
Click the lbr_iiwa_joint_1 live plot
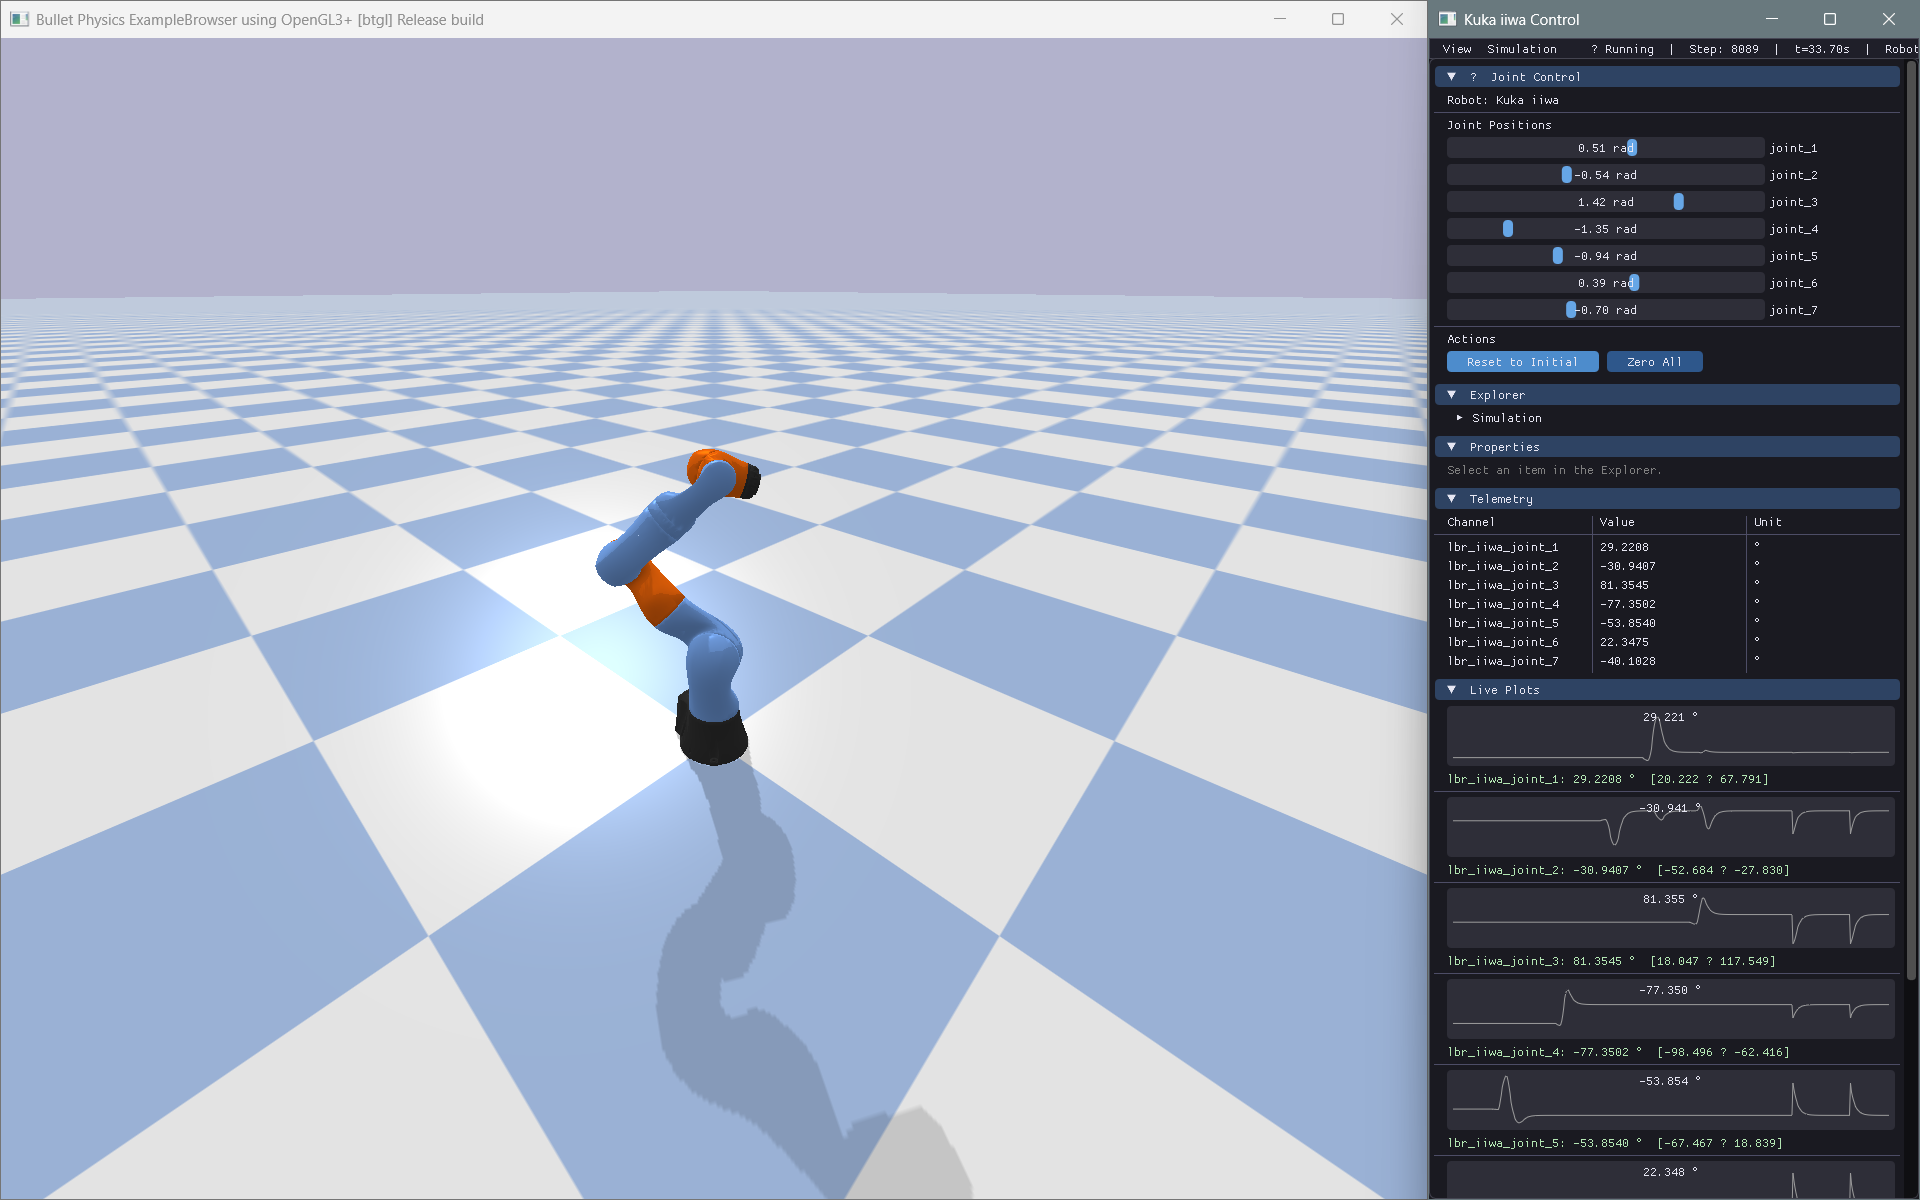click(1670, 736)
